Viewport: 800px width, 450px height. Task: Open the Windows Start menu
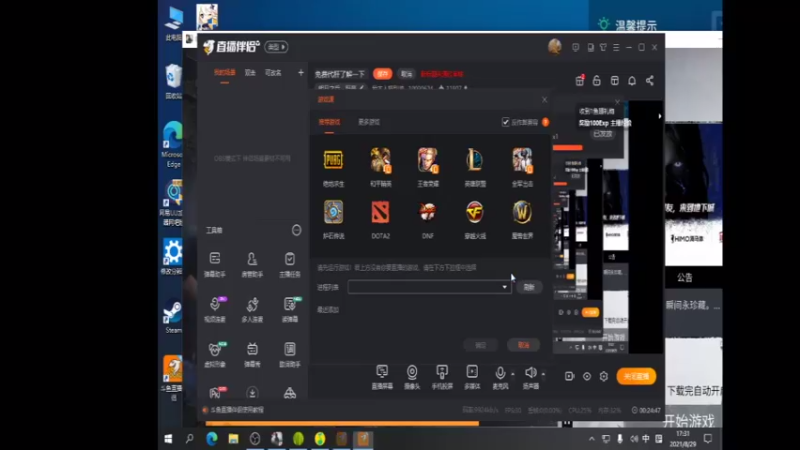pyautogui.click(x=168, y=439)
